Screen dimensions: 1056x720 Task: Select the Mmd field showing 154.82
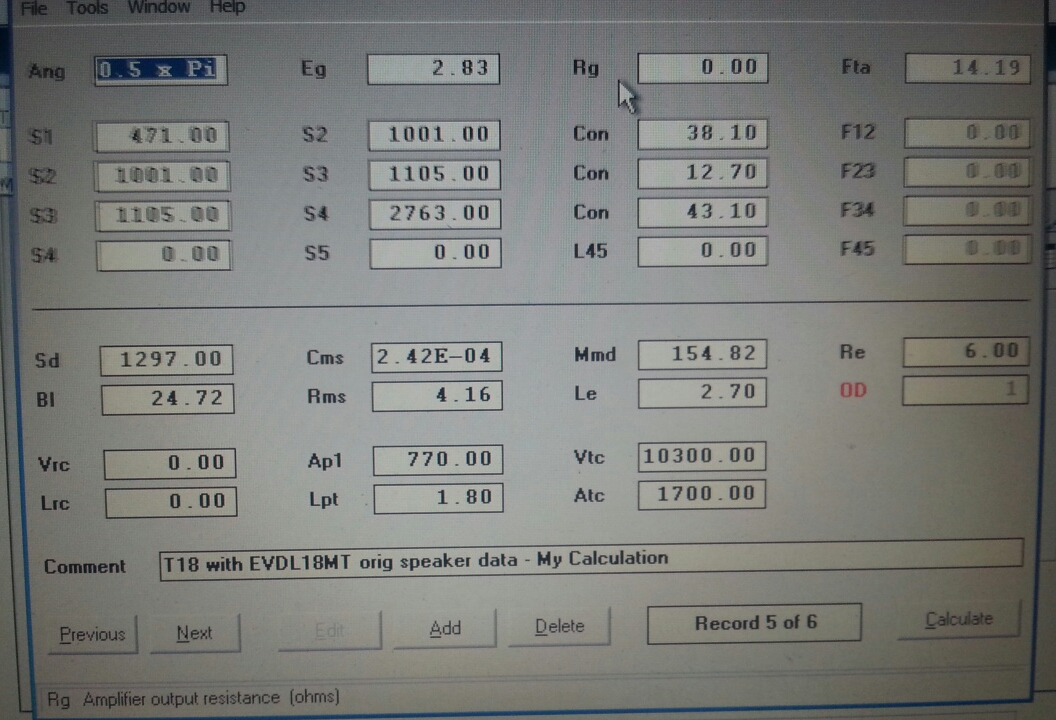pos(702,354)
